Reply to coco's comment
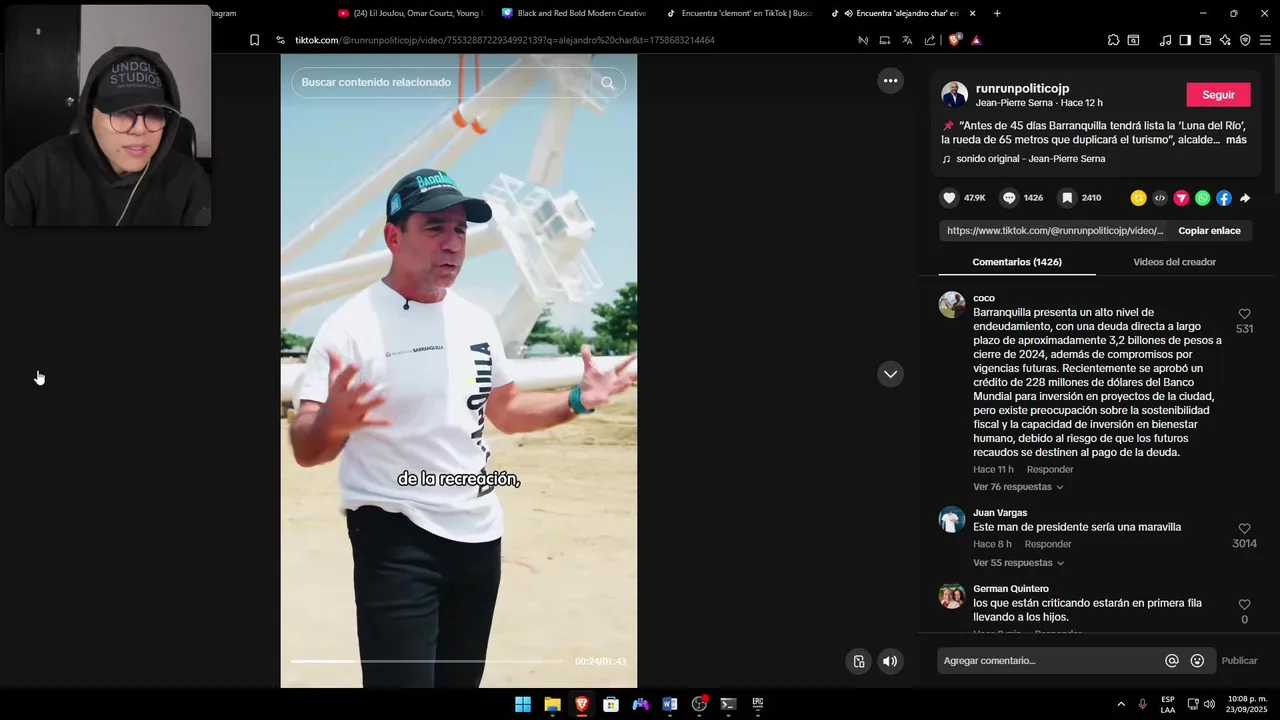Screen dimensions: 1280x720 pyautogui.click(x=1050, y=470)
